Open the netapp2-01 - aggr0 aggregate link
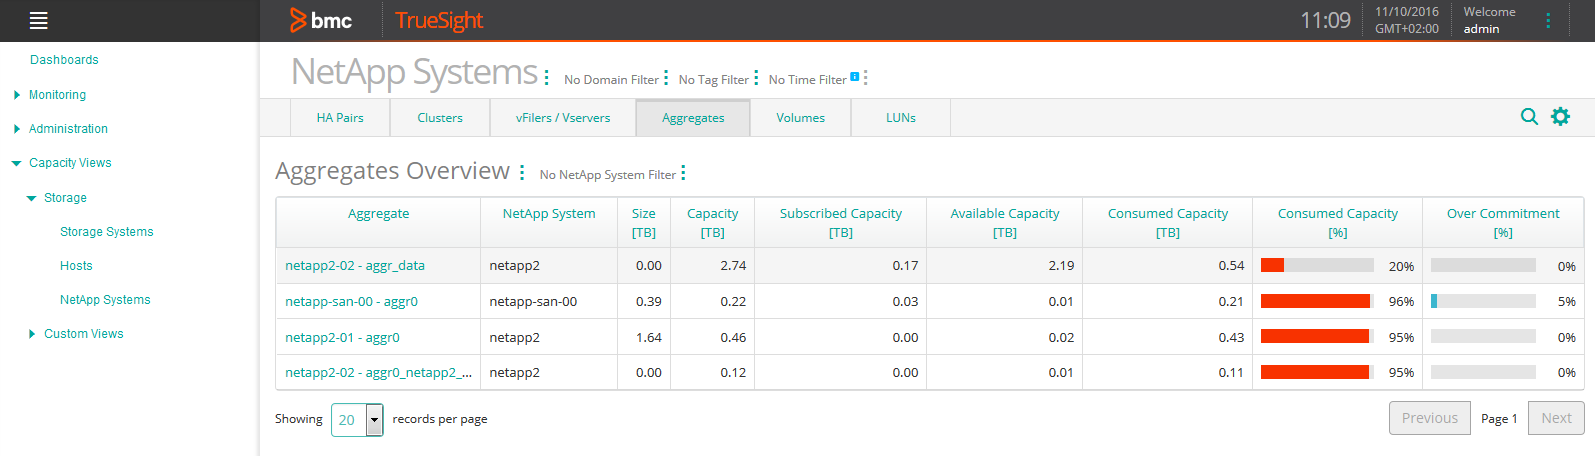This screenshot has height=456, width=1595. (x=343, y=338)
